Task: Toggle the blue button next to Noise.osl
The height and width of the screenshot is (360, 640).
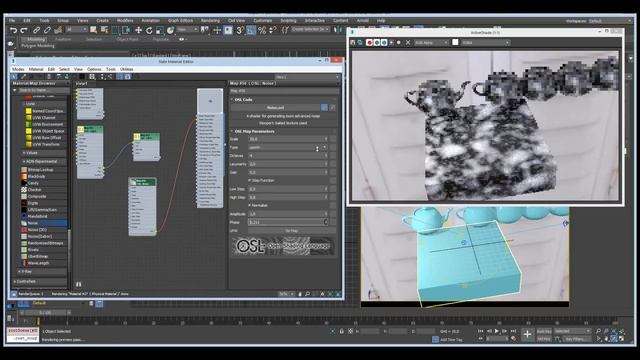Action: [x=324, y=107]
